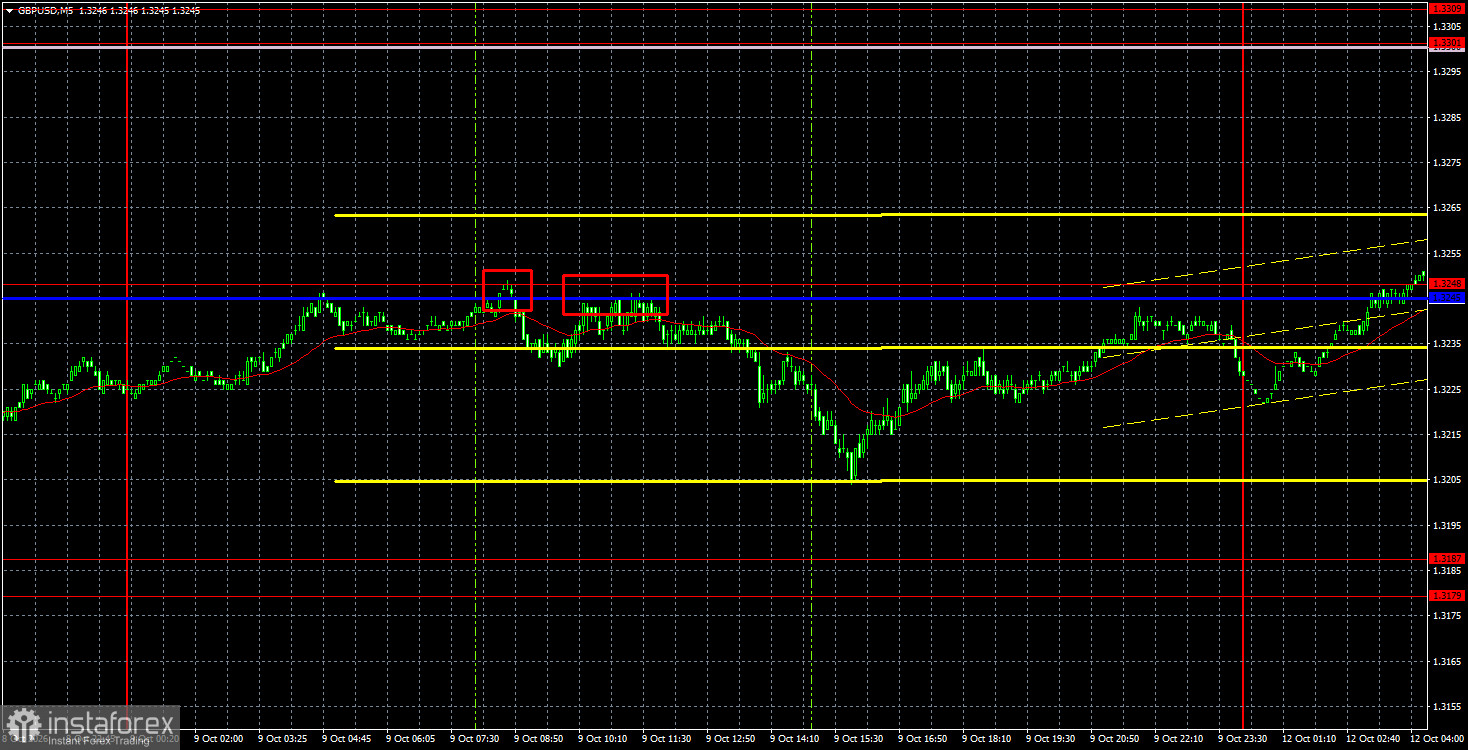Click the red 1.3179 price level tag
The image size is (1468, 750).
click(x=1448, y=596)
